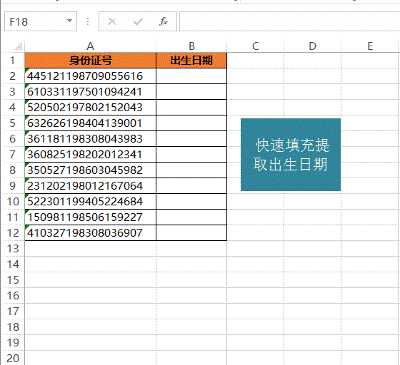Viewport: 400px width, 365px height.
Task: Select cell with 410327198308036907
Action: pos(90,233)
